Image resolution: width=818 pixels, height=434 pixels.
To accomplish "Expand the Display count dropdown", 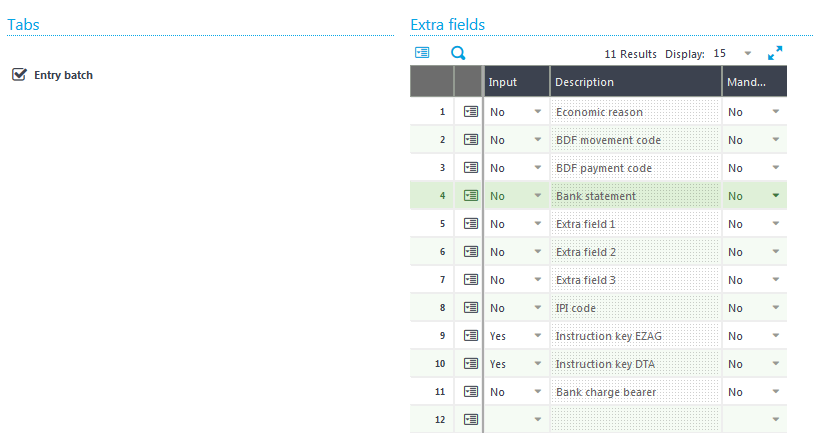I will click(x=748, y=53).
